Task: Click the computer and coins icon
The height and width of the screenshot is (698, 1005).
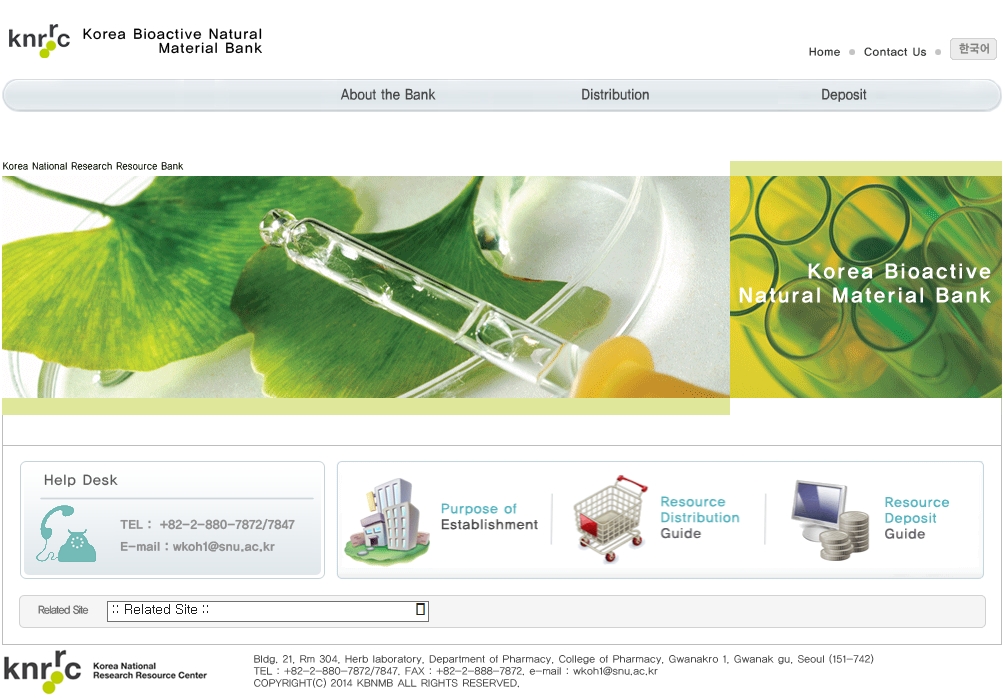Action: point(829,520)
